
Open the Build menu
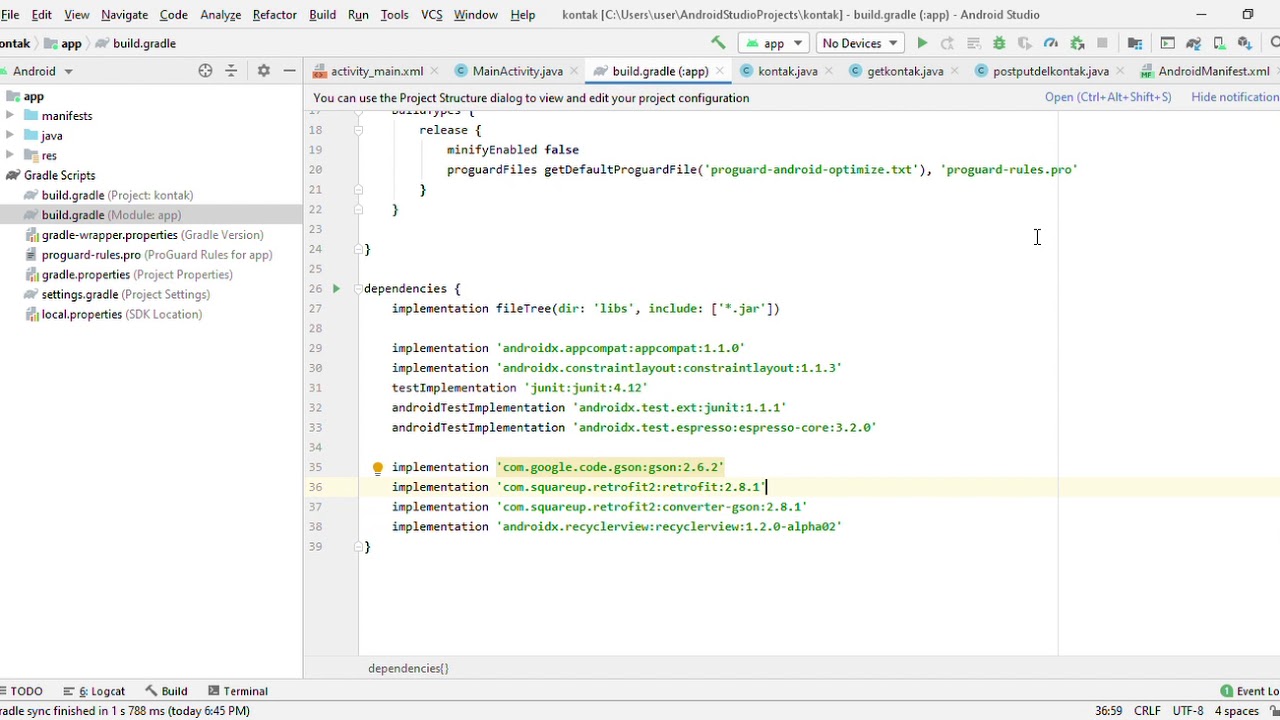click(x=322, y=14)
